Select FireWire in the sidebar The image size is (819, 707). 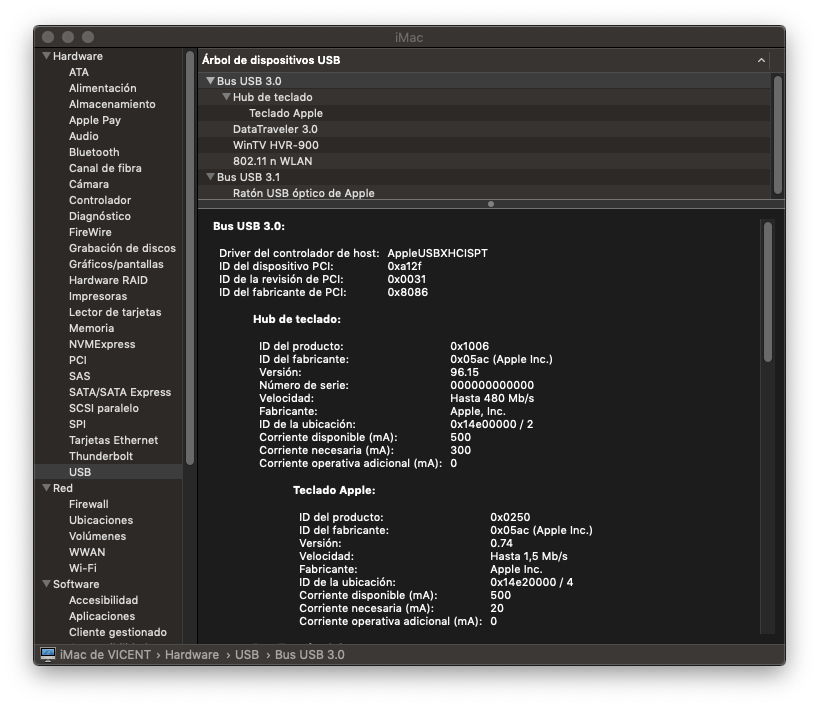[x=90, y=232]
